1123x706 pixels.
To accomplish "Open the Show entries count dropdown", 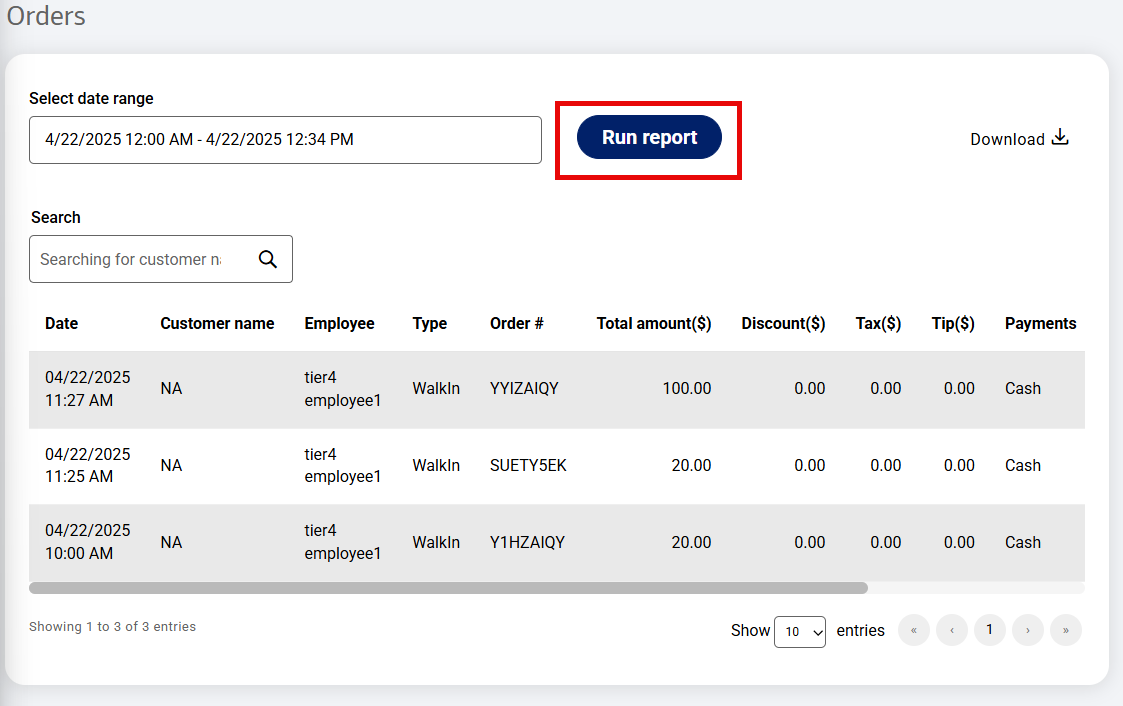I will (800, 632).
